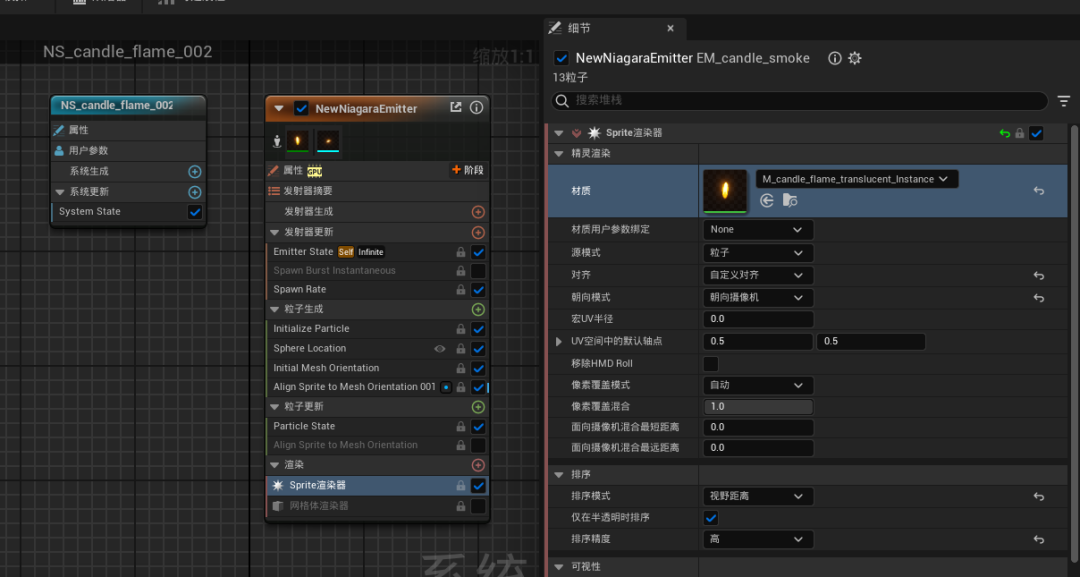Reset 对齐 value to default
The image size is (1080, 577).
point(1039,275)
